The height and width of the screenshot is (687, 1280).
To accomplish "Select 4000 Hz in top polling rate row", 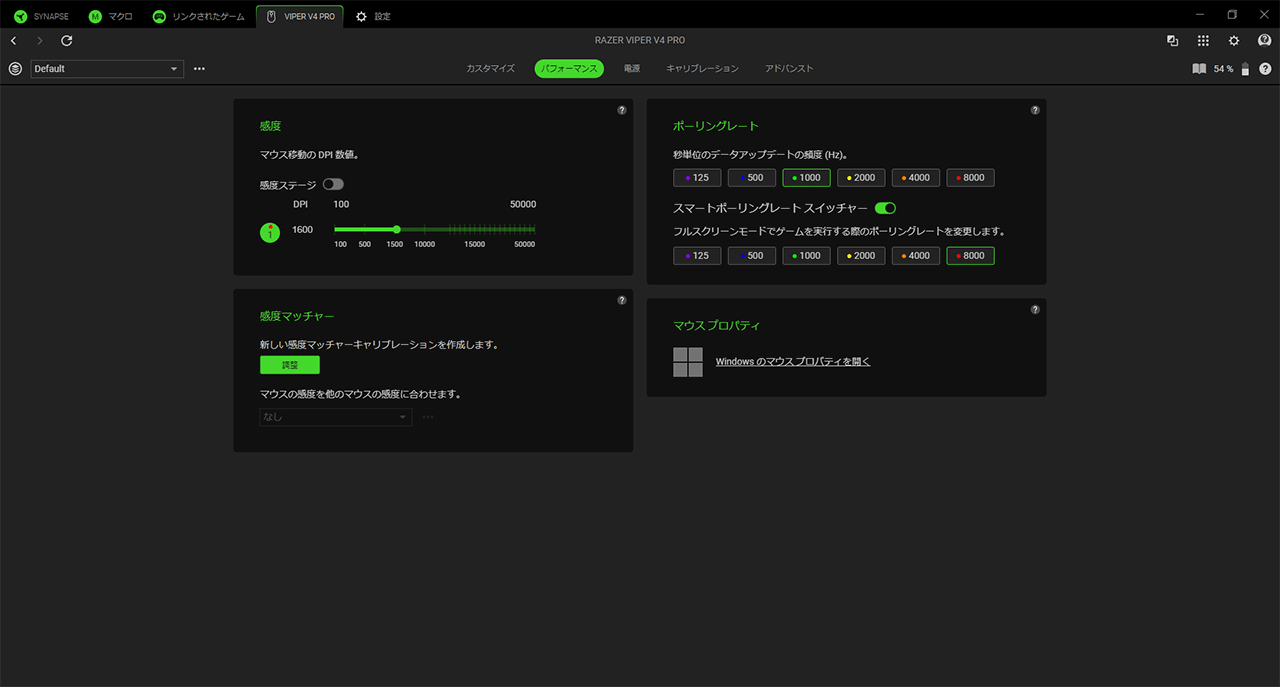I will [916, 178].
